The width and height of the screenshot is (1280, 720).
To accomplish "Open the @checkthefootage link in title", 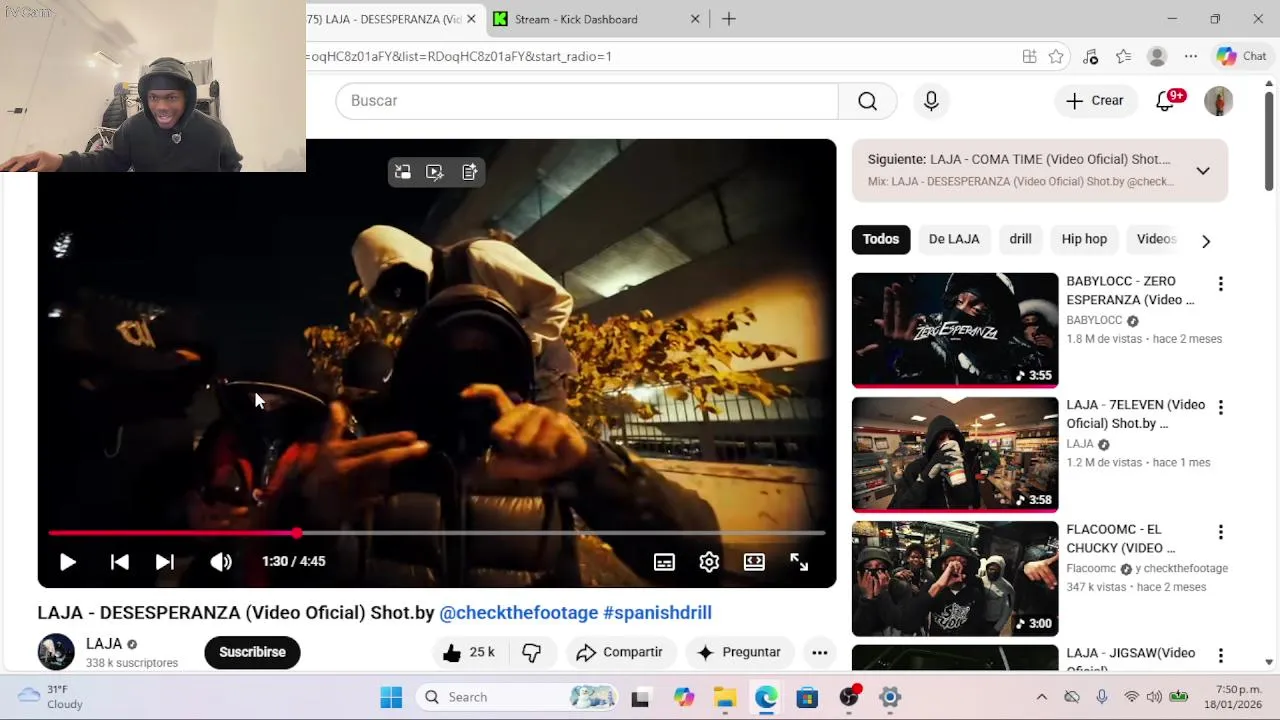I will [519, 613].
